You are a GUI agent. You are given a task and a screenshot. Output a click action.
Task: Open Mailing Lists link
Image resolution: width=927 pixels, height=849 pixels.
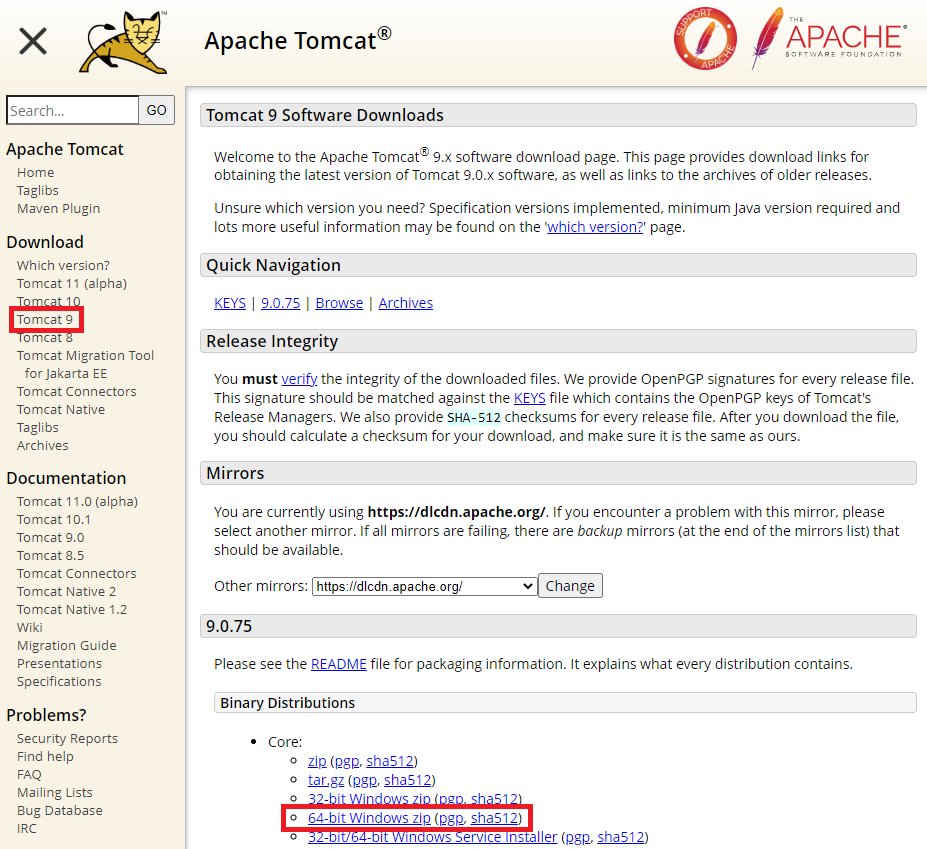[54, 793]
